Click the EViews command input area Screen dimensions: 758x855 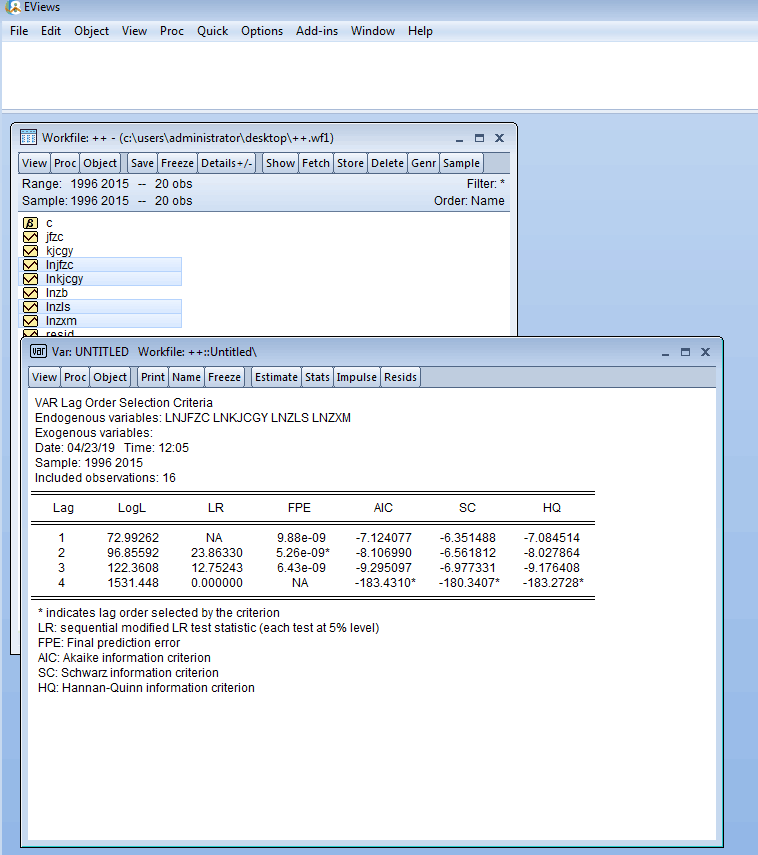tap(380, 76)
